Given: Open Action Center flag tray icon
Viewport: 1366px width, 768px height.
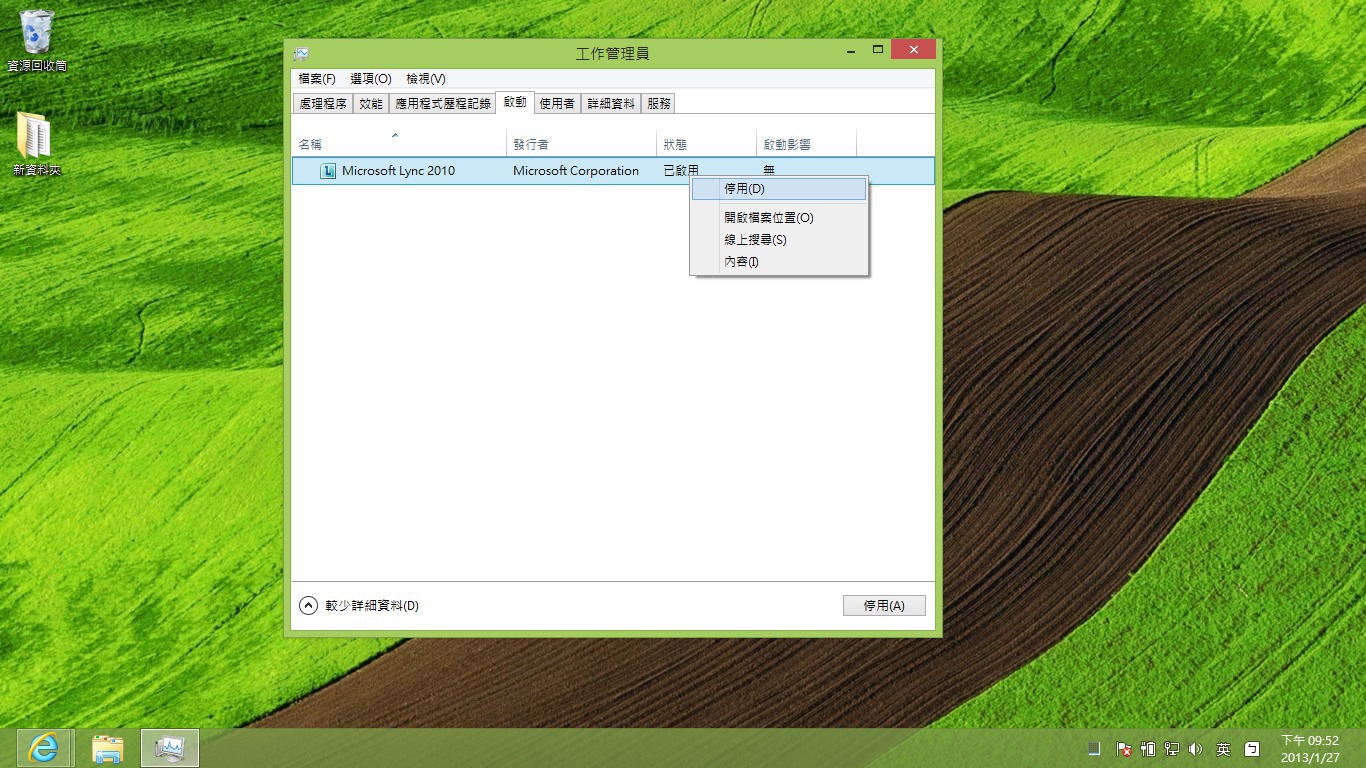Looking at the screenshot, I should pyautogui.click(x=1123, y=748).
